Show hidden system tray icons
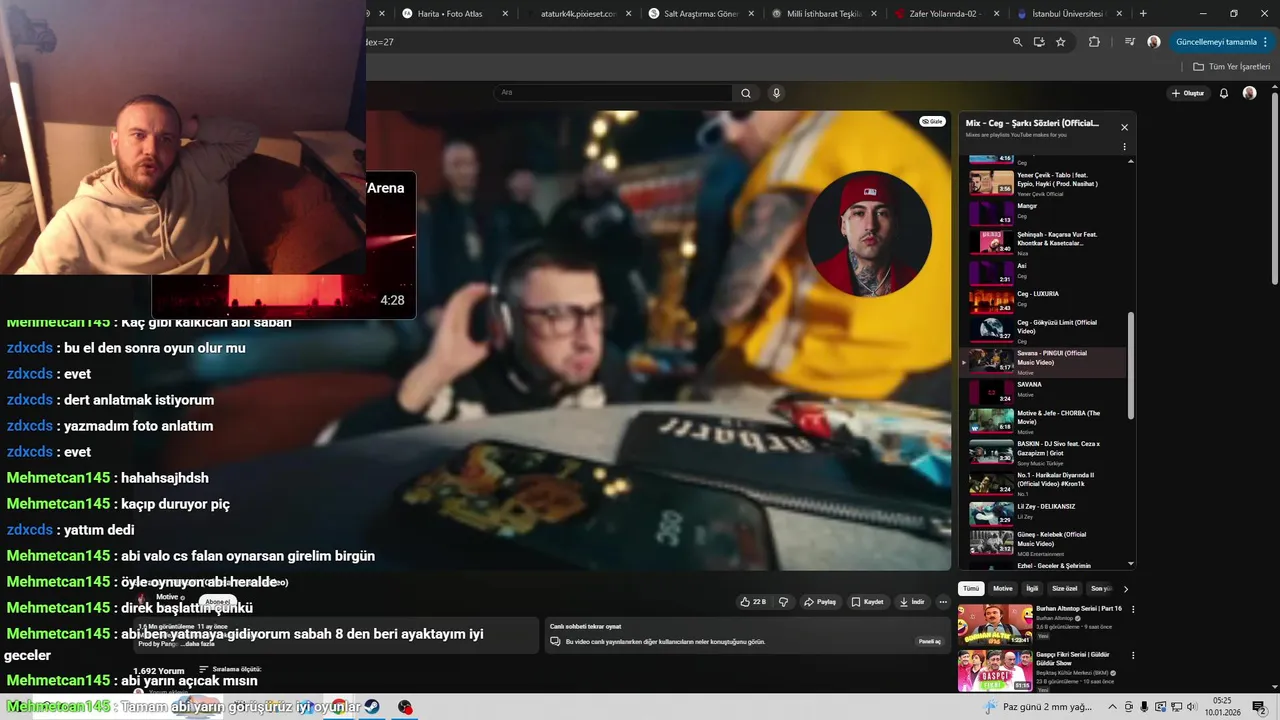Viewport: 1280px width, 720px height. tap(1112, 707)
